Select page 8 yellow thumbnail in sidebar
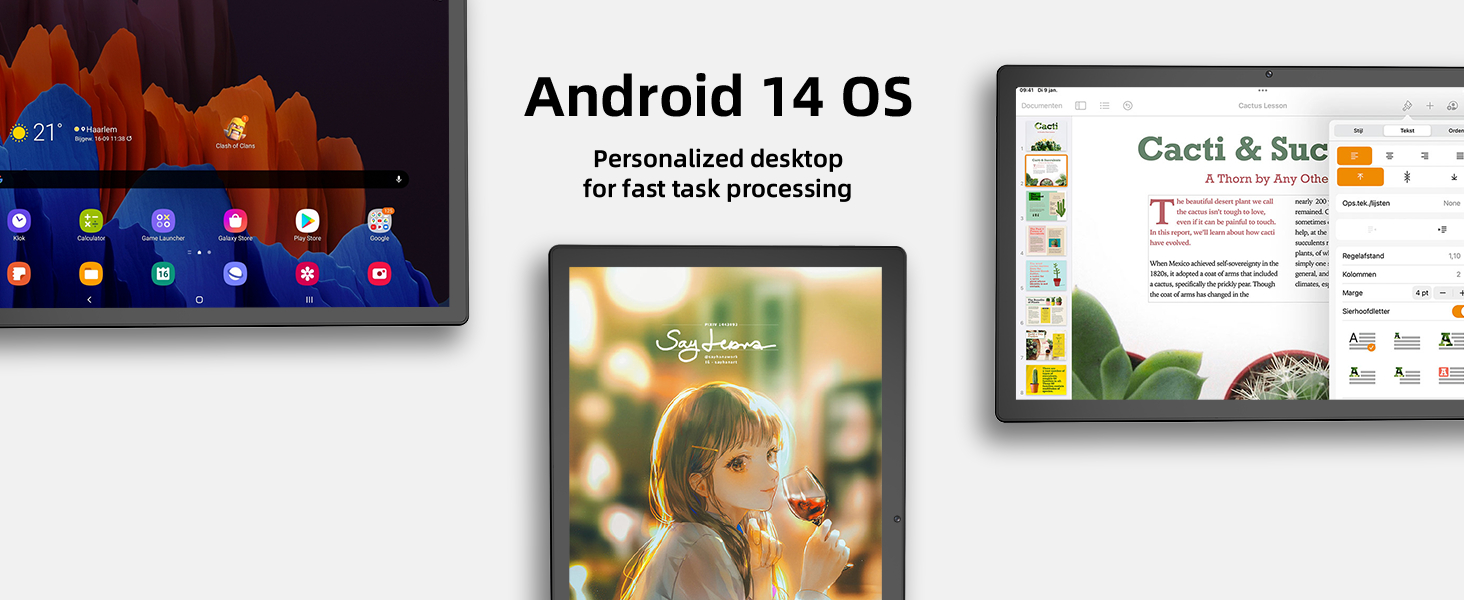The image size is (1464, 600). 1046,380
